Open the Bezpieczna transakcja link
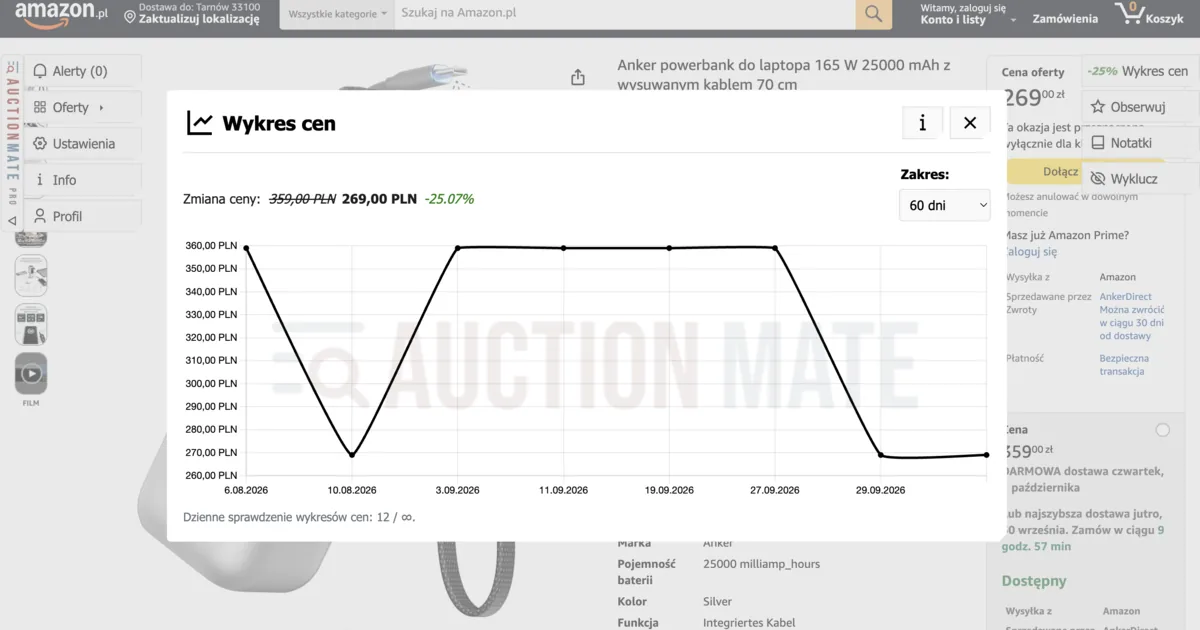 1124,365
